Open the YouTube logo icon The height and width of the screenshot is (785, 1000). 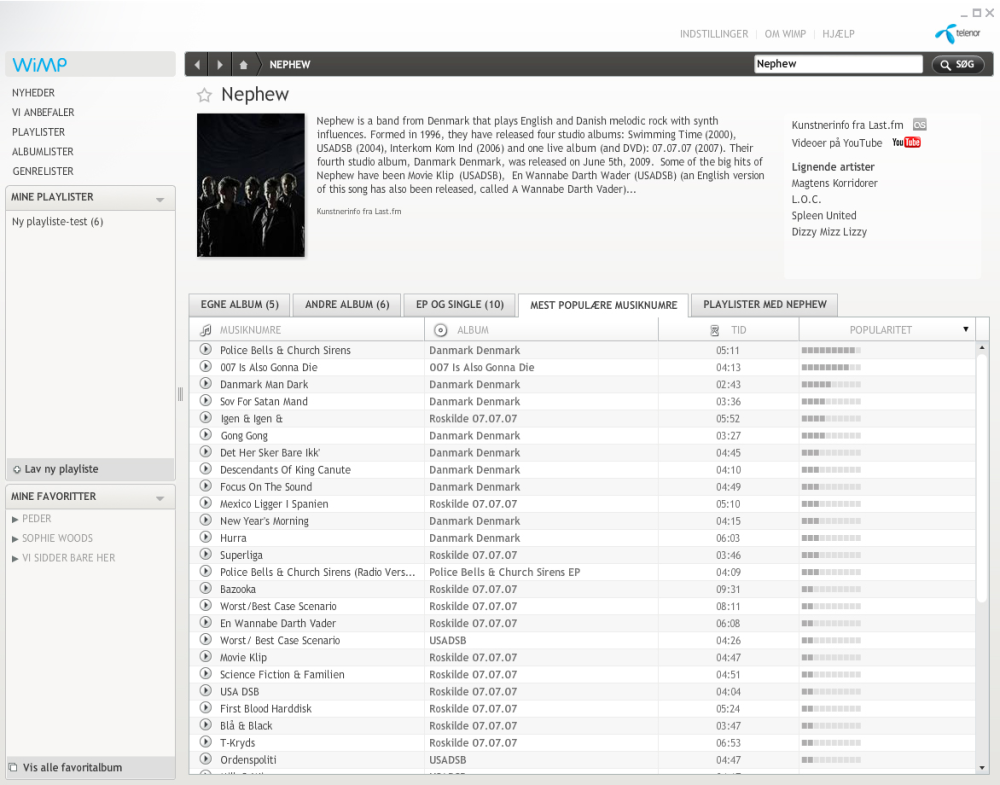click(x=906, y=142)
